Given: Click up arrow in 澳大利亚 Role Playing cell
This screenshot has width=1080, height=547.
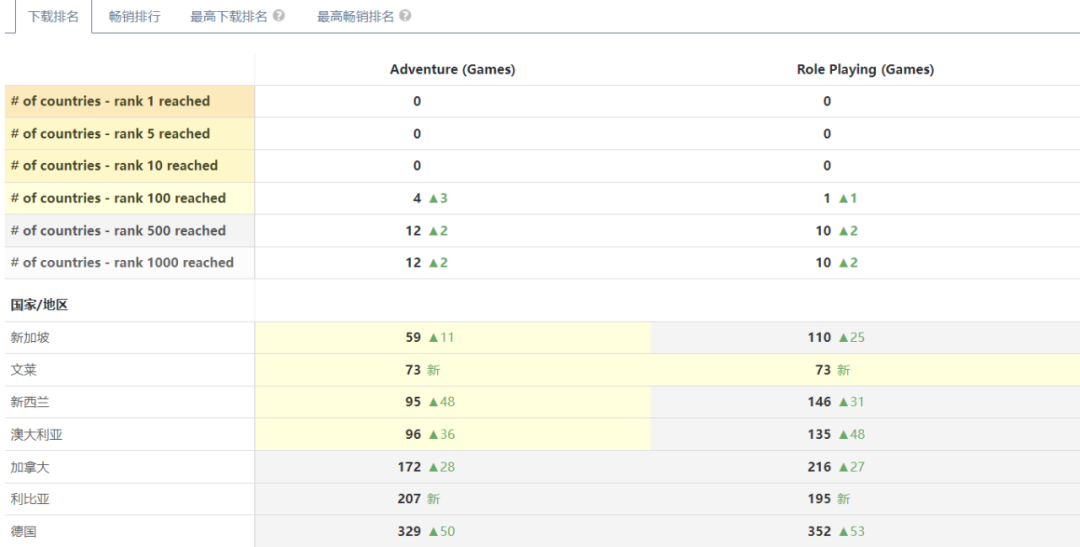Looking at the screenshot, I should 844,435.
